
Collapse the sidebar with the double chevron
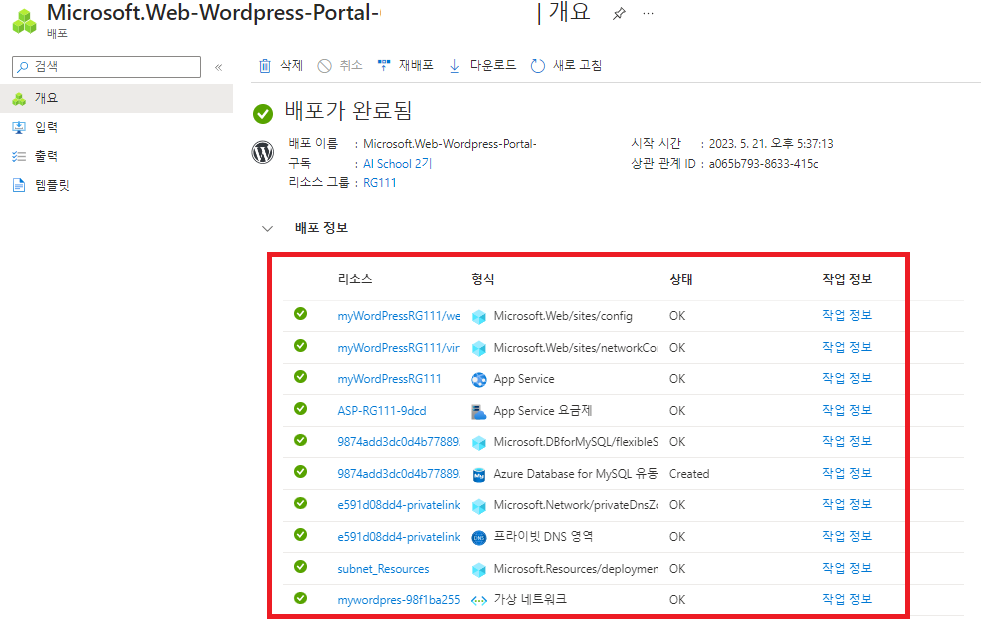point(218,67)
